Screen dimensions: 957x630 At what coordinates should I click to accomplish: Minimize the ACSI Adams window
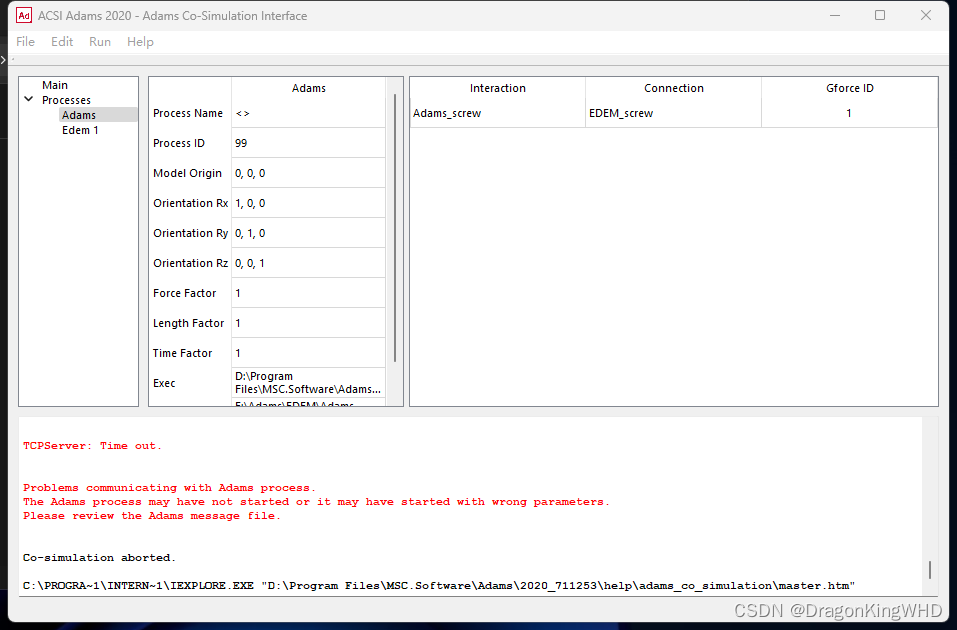(x=834, y=15)
